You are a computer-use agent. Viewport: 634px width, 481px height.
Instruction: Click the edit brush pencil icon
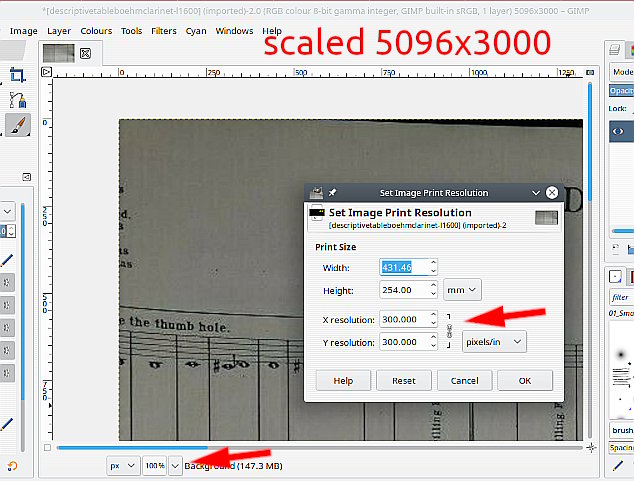tap(617, 466)
